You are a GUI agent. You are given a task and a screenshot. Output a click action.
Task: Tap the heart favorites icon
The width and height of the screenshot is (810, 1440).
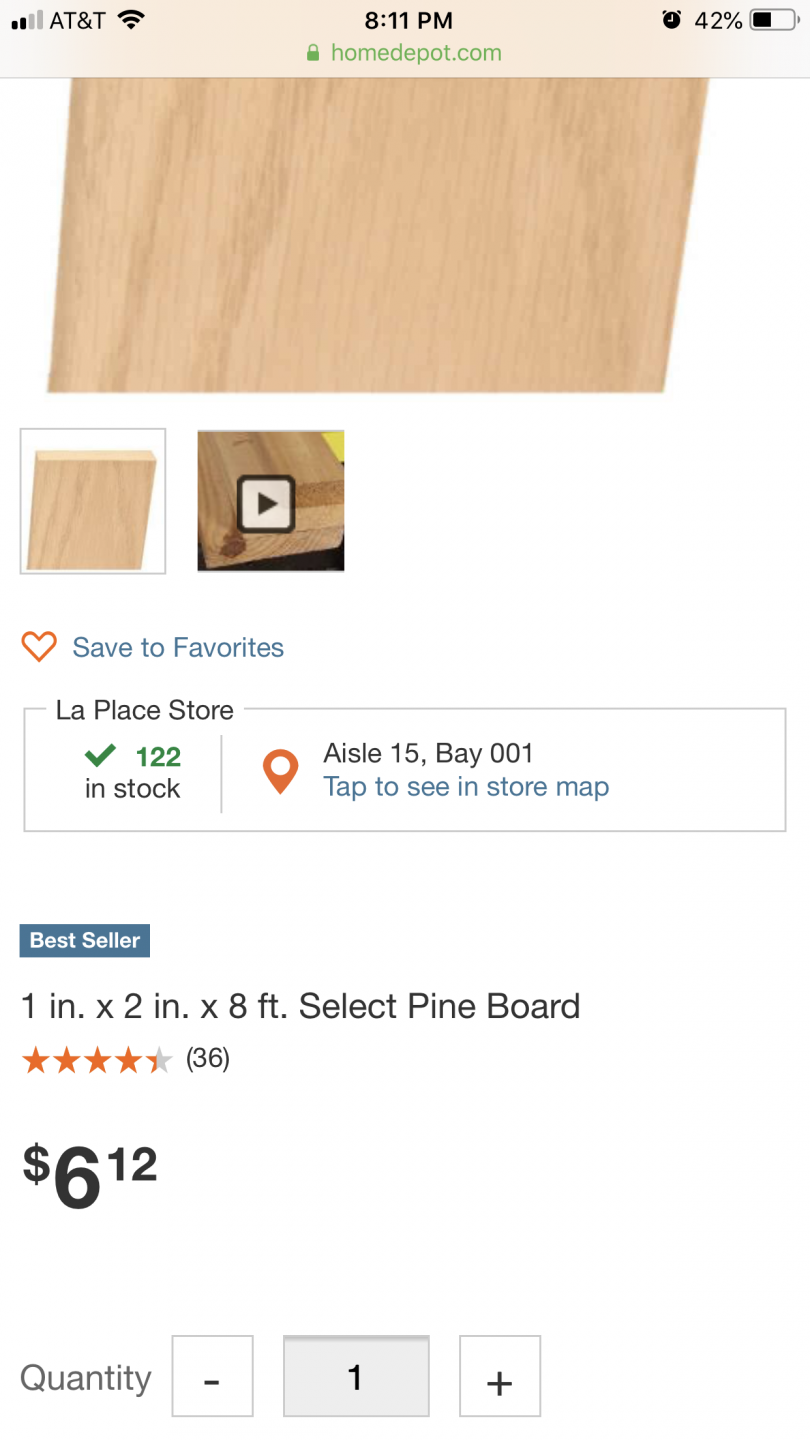click(39, 647)
